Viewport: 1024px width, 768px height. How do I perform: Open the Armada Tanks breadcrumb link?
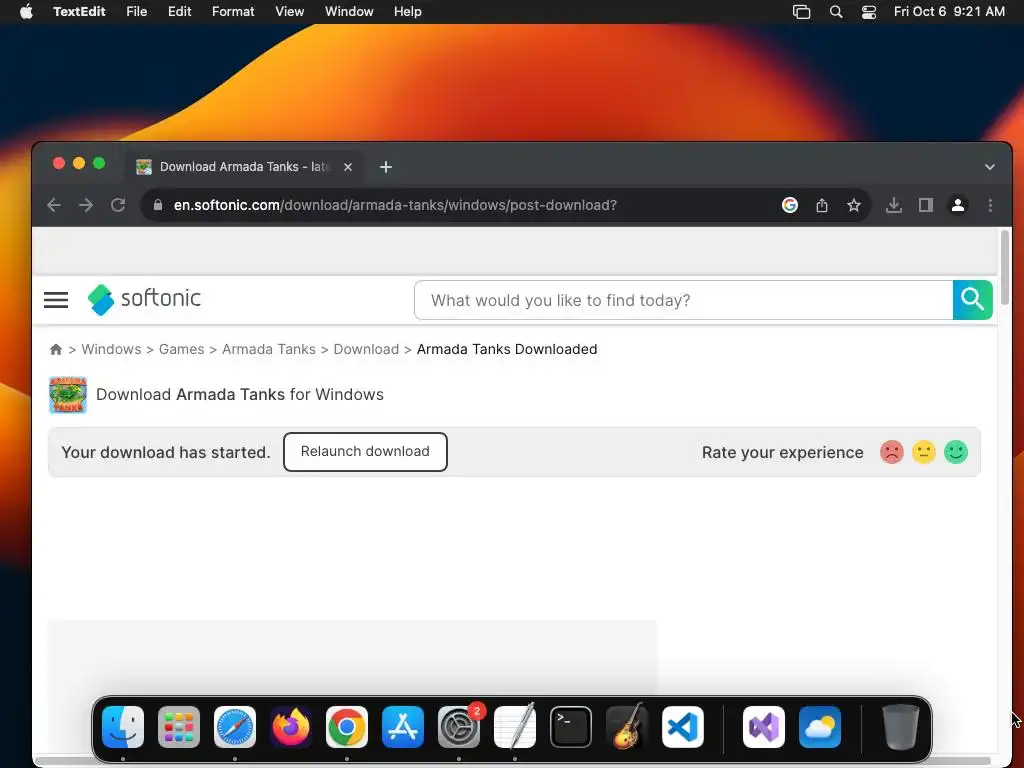coord(268,349)
